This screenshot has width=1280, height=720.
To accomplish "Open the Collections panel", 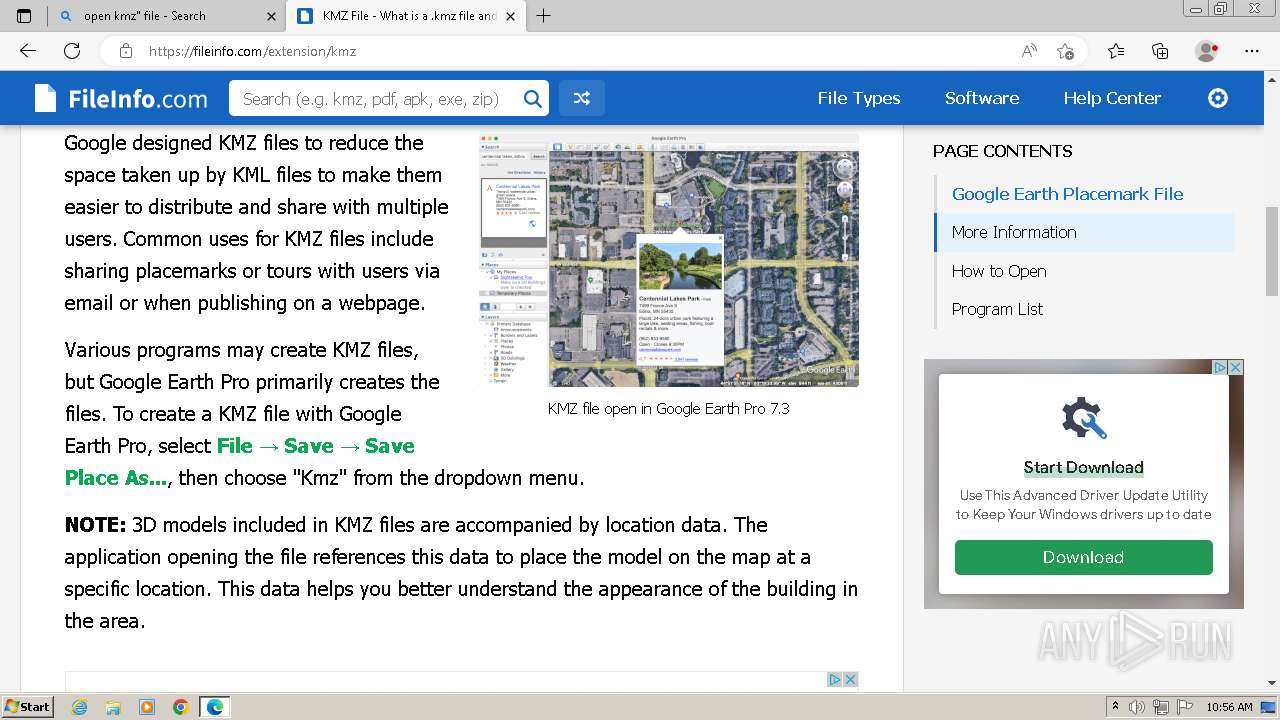I will [1160, 51].
